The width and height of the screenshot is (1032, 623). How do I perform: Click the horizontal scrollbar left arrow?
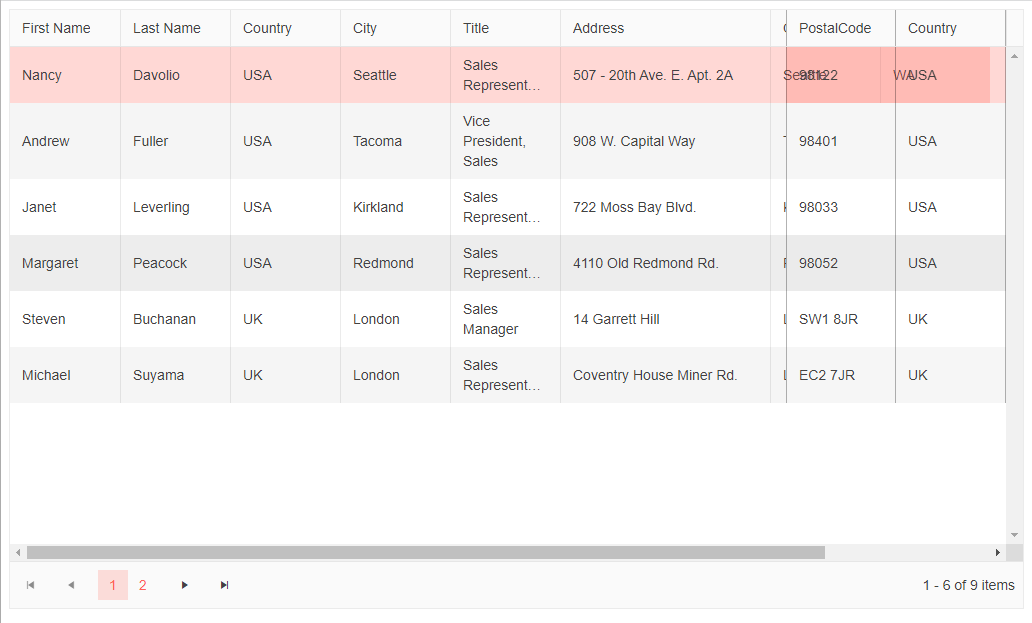[x=17, y=552]
